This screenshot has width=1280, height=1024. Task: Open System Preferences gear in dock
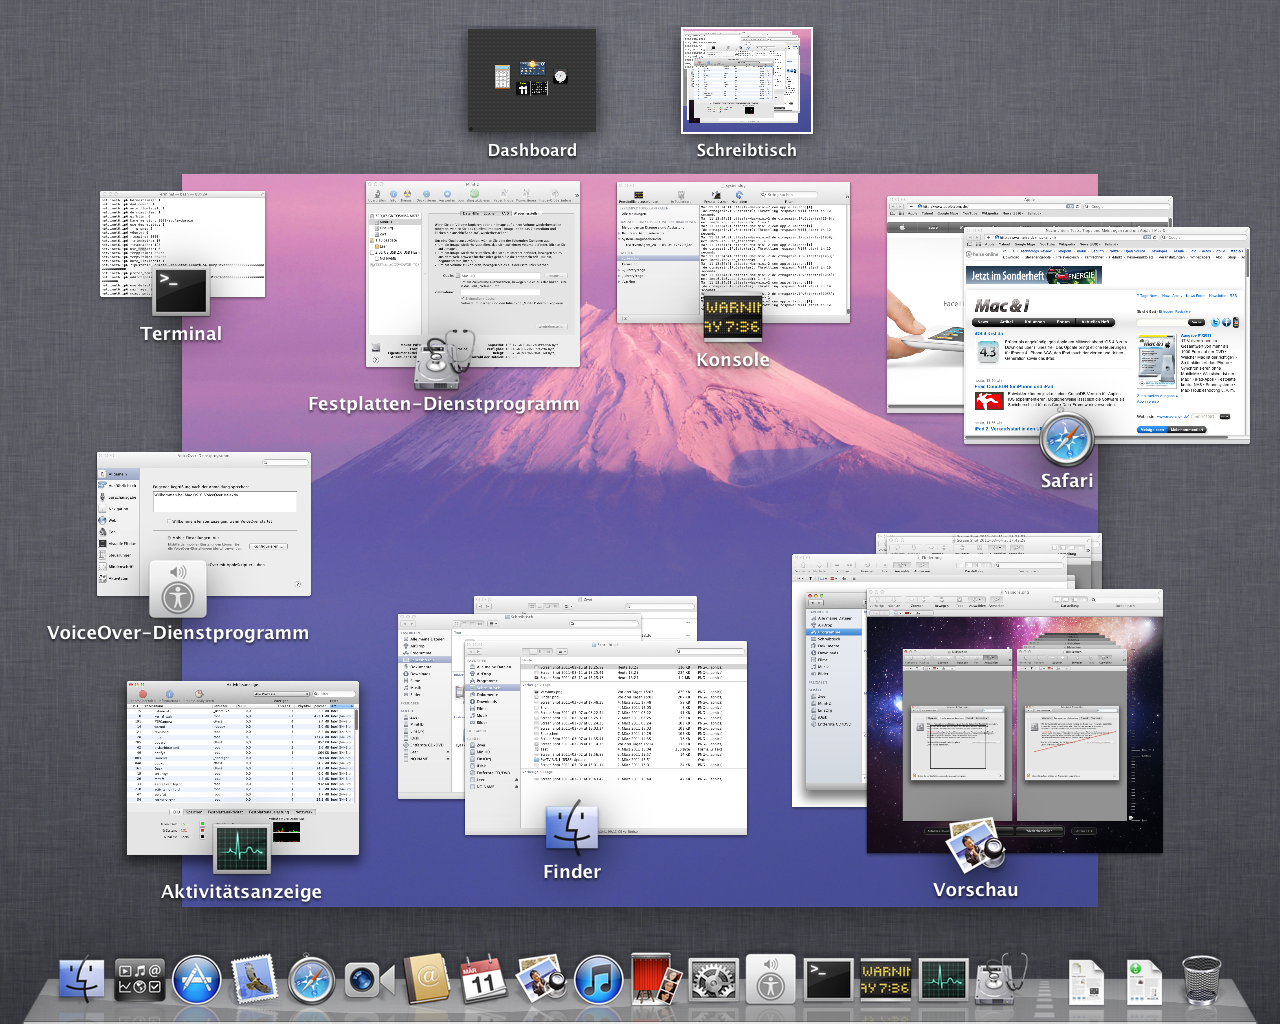tap(713, 981)
